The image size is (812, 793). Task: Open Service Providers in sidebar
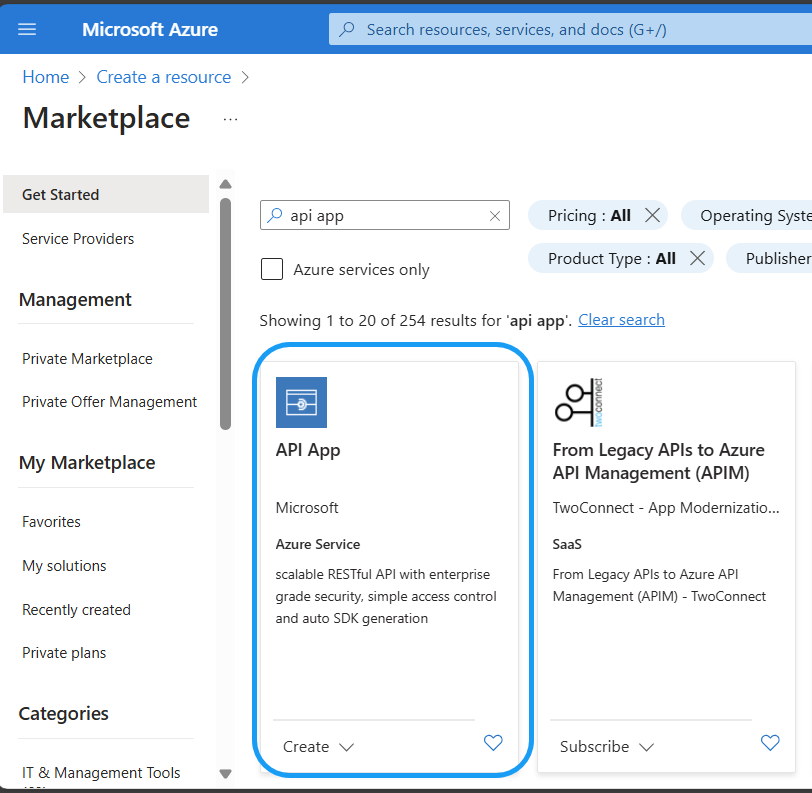click(x=78, y=239)
